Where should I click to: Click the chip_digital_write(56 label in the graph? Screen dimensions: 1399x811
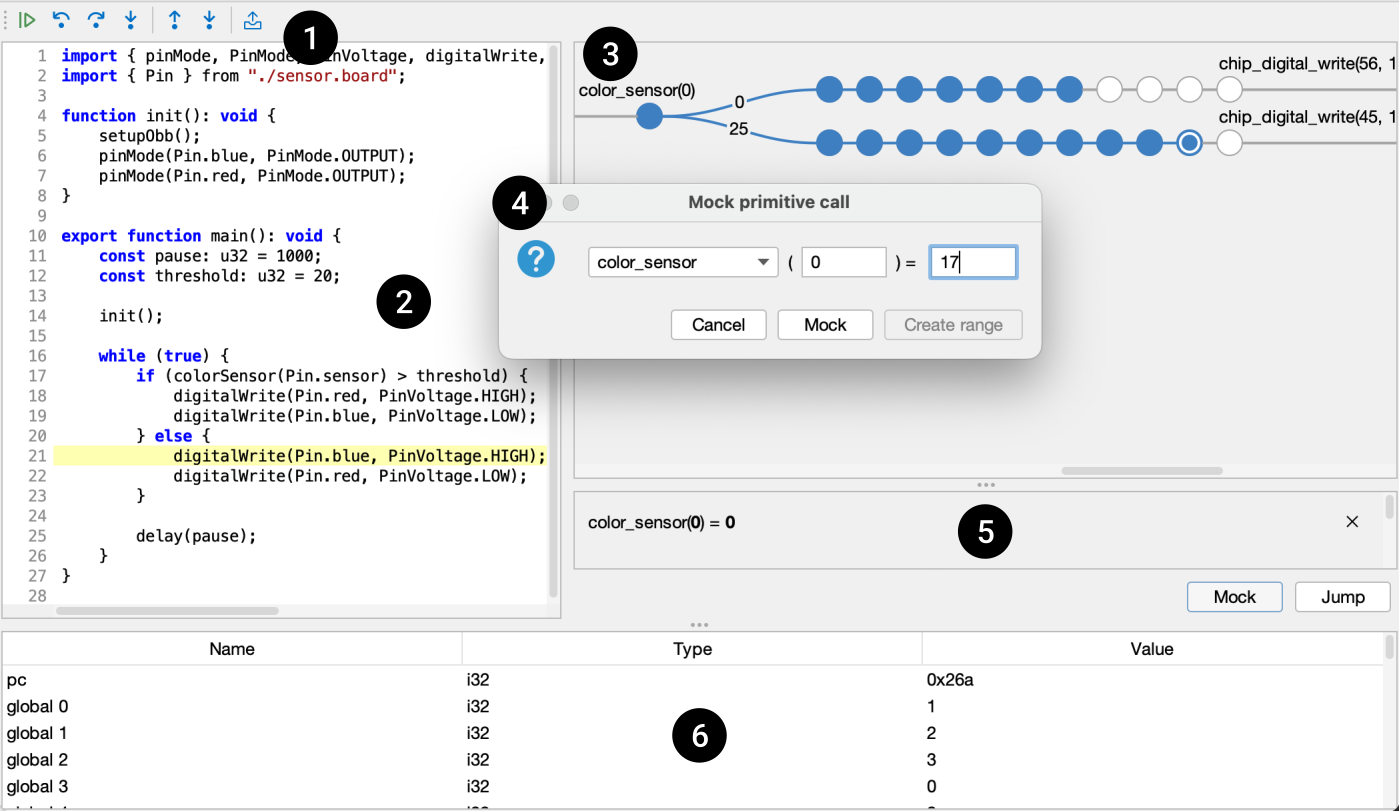pyautogui.click(x=1307, y=64)
